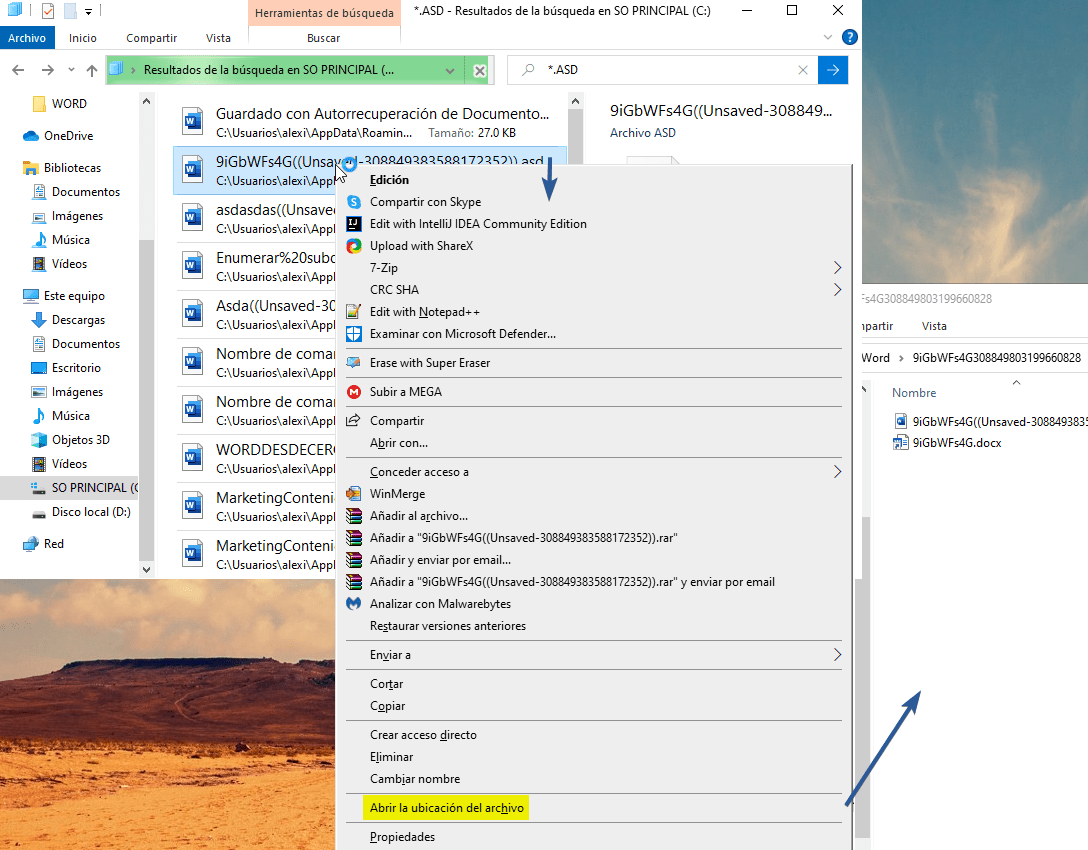1088x850 pixels.
Task: Click WinRAR icon beside Añadir y enviar por email
Action: [x=354, y=560]
